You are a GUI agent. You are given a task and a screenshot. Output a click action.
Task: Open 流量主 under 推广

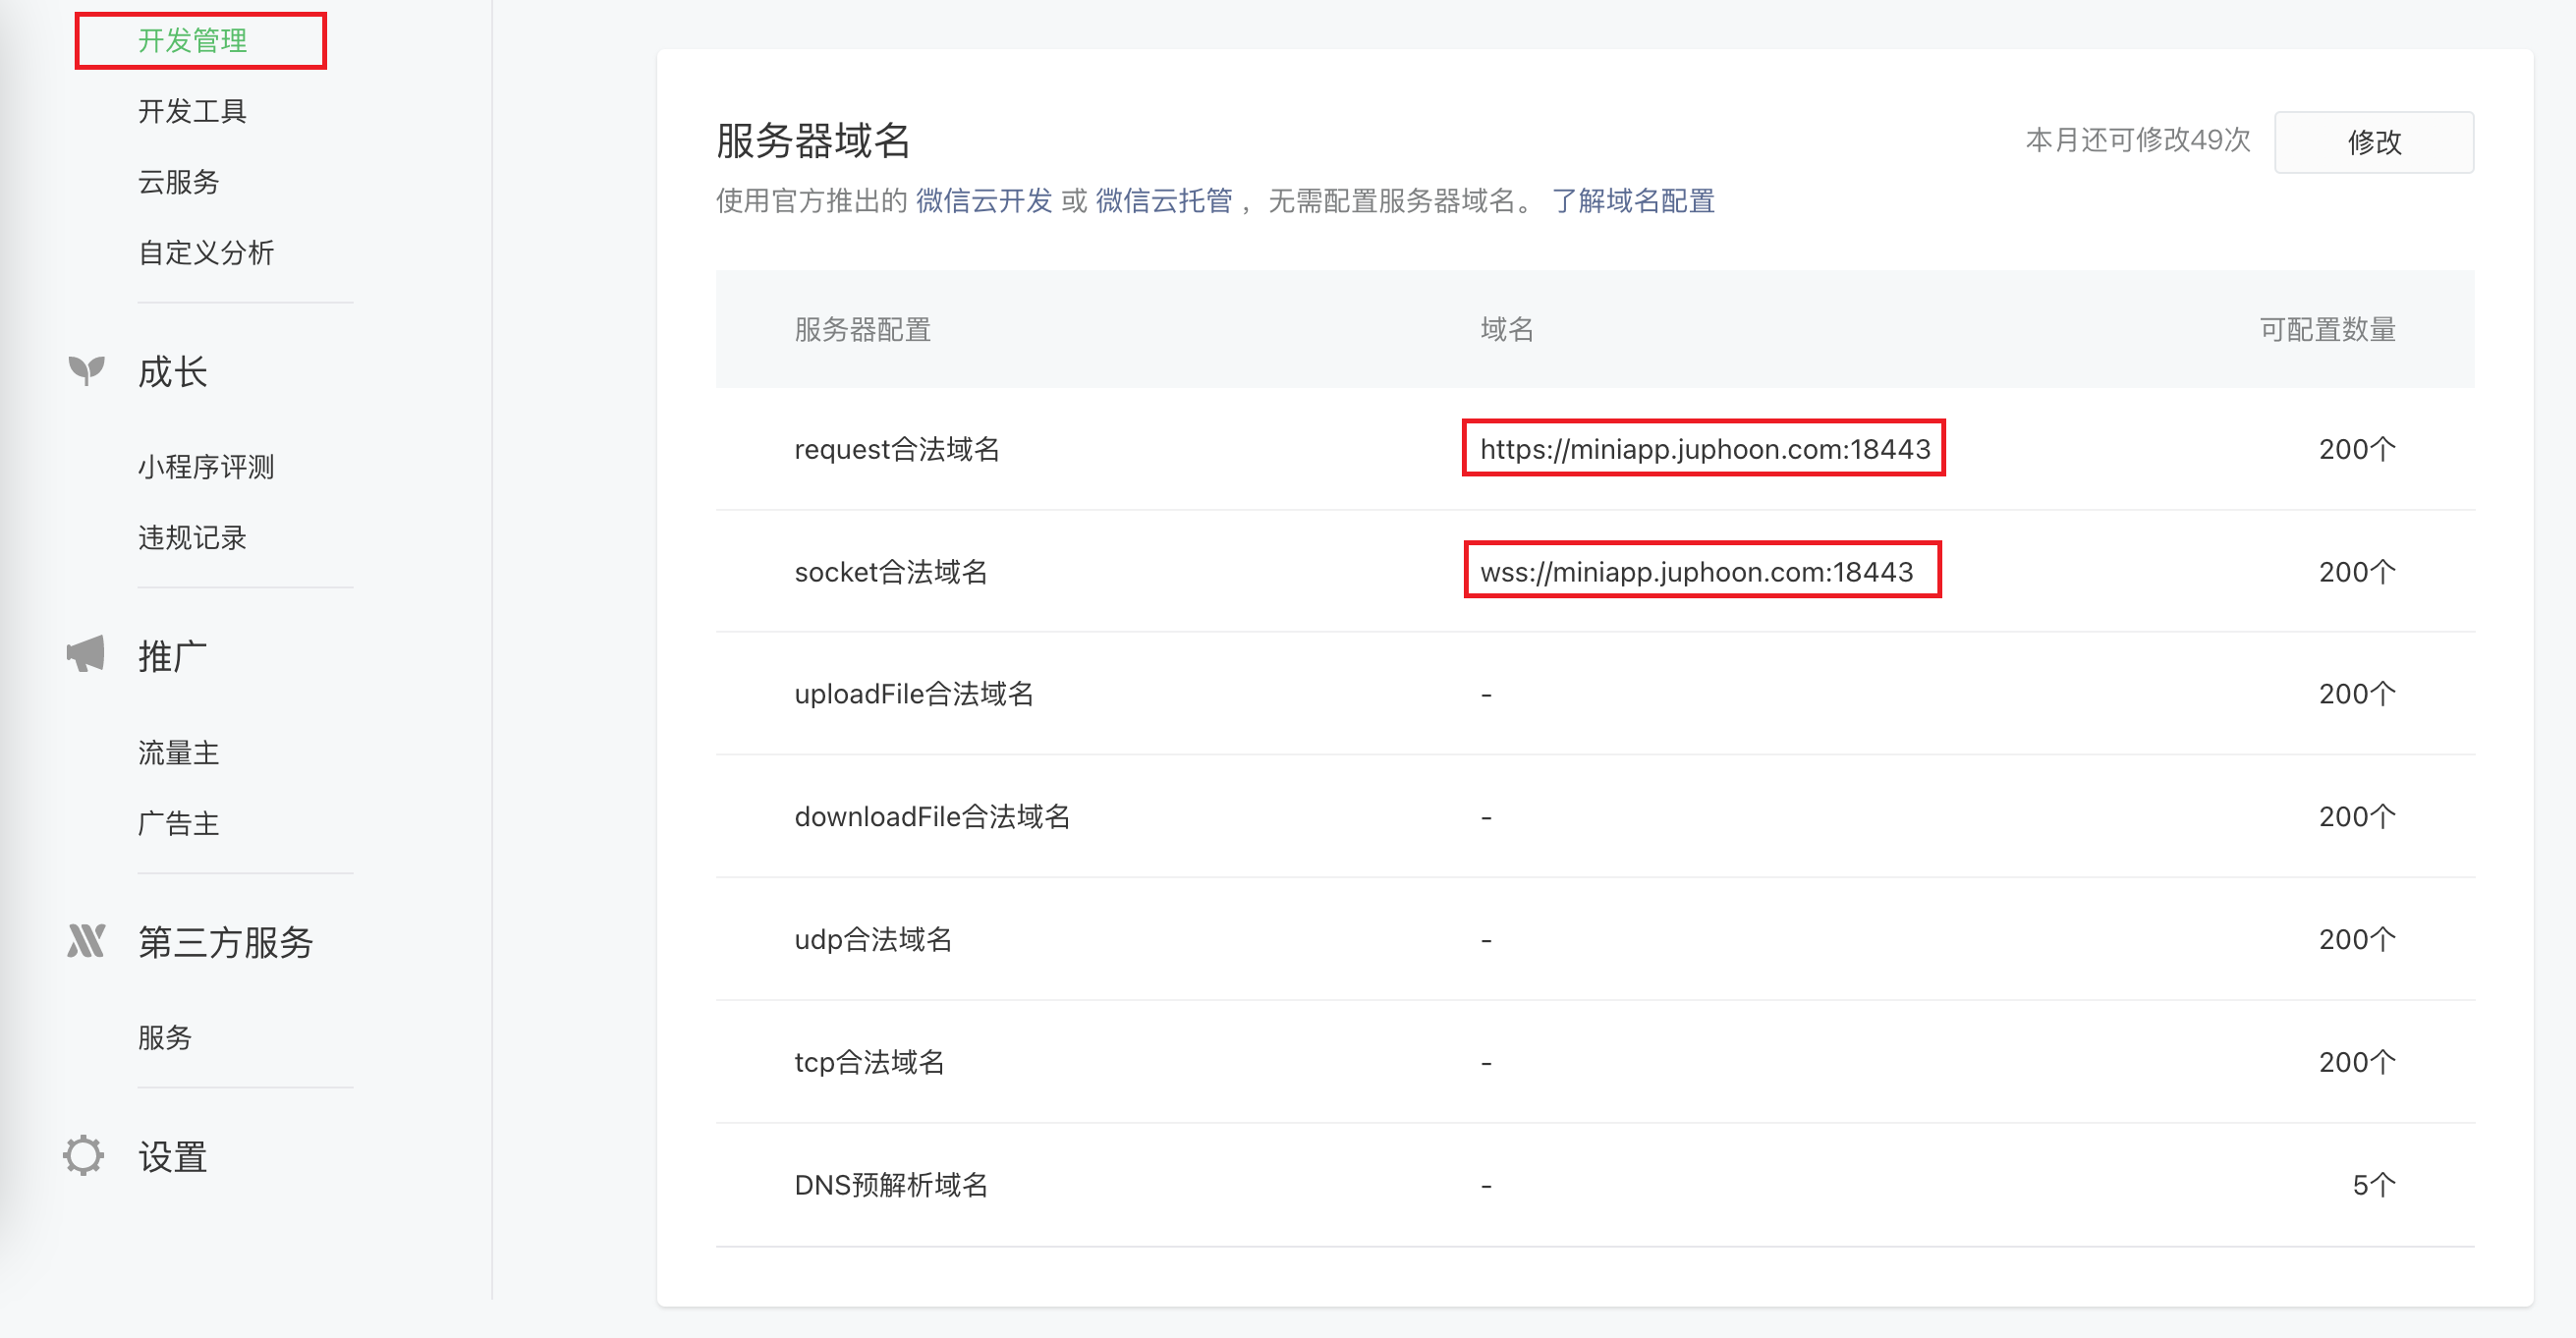pyautogui.click(x=178, y=753)
